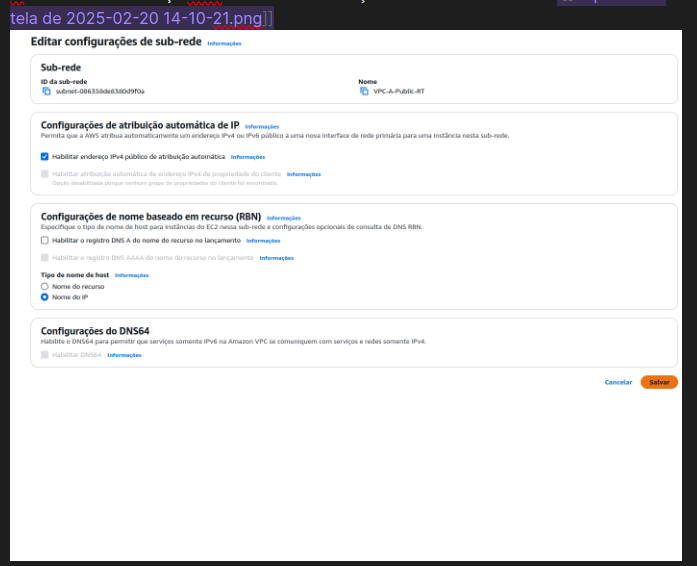Click the Salvar button

659,382
